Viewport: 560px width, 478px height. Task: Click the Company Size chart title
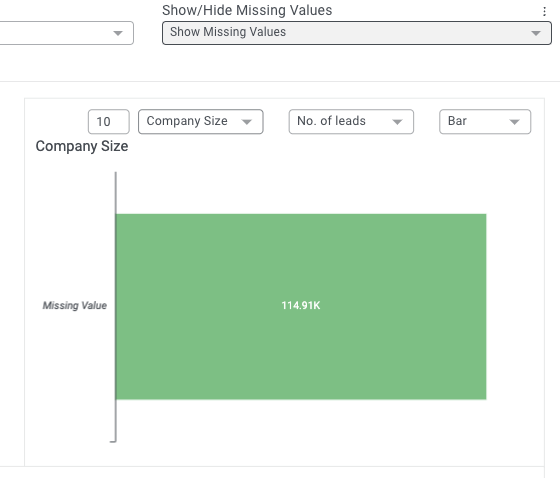82,146
